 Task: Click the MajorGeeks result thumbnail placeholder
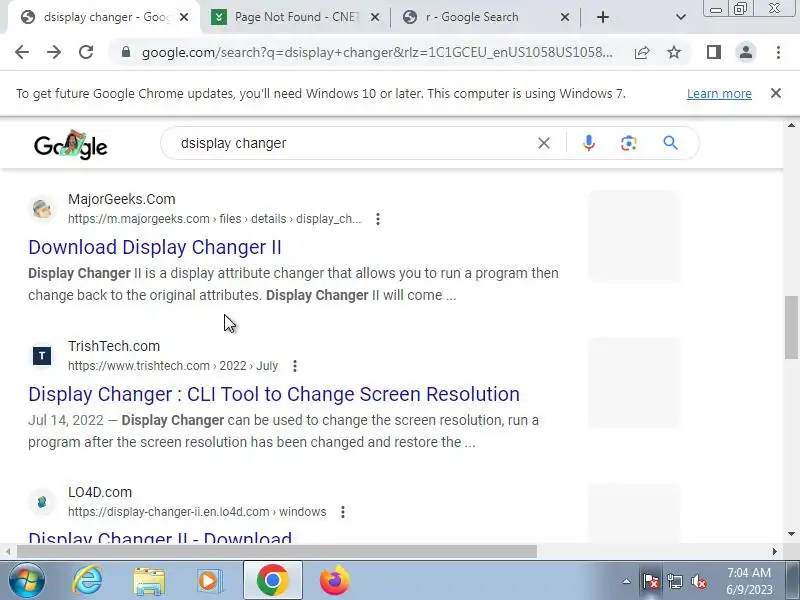(634, 236)
